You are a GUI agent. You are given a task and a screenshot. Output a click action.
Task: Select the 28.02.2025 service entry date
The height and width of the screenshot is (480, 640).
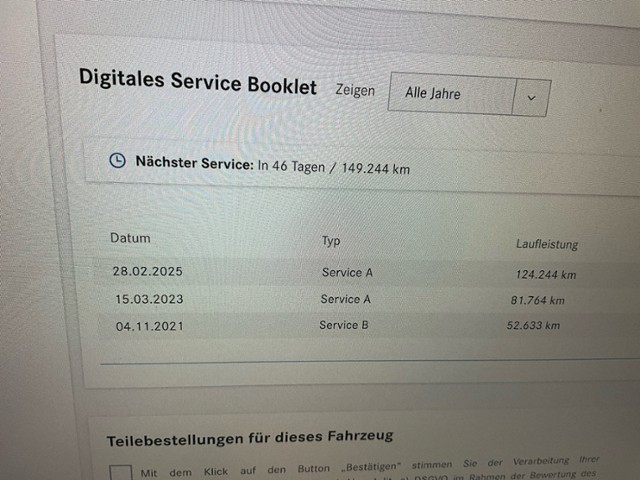click(147, 271)
